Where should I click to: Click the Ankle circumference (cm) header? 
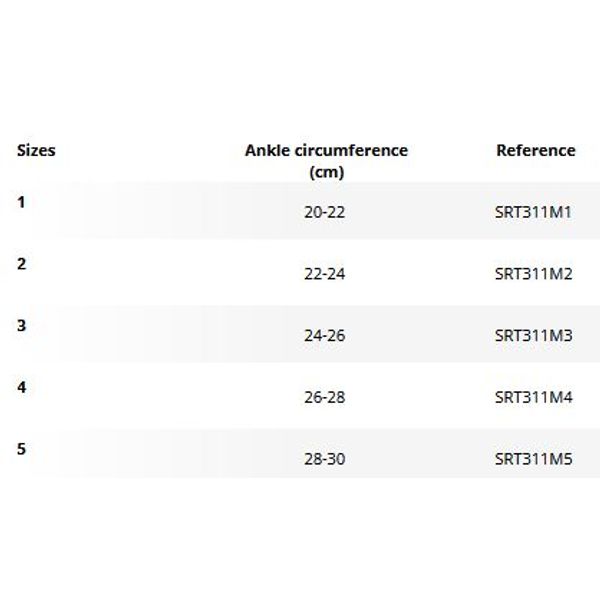[x=326, y=161]
